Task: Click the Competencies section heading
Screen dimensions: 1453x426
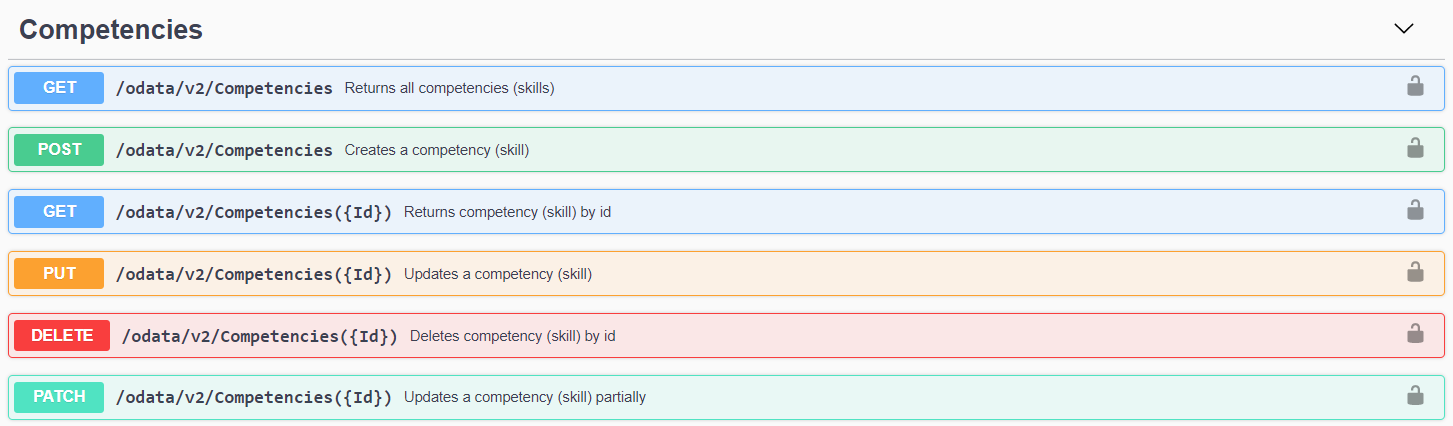Action: click(x=111, y=30)
